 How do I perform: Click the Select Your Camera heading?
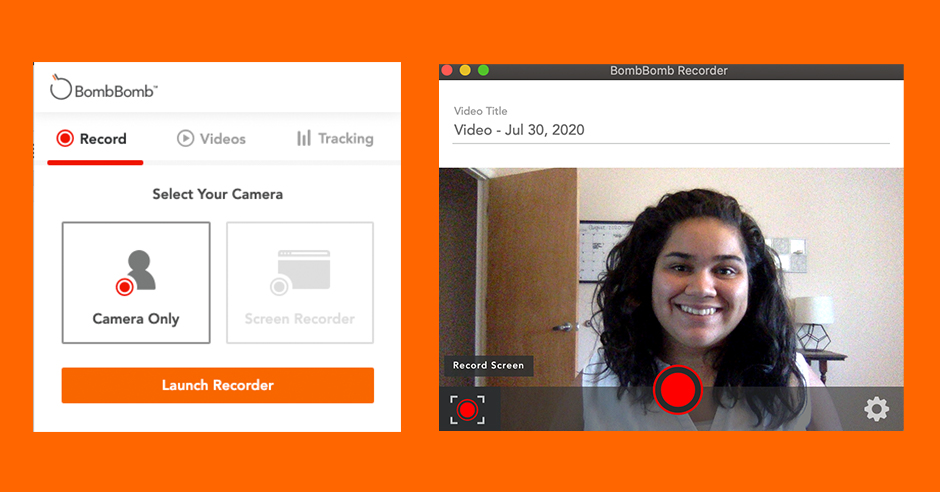(218, 194)
